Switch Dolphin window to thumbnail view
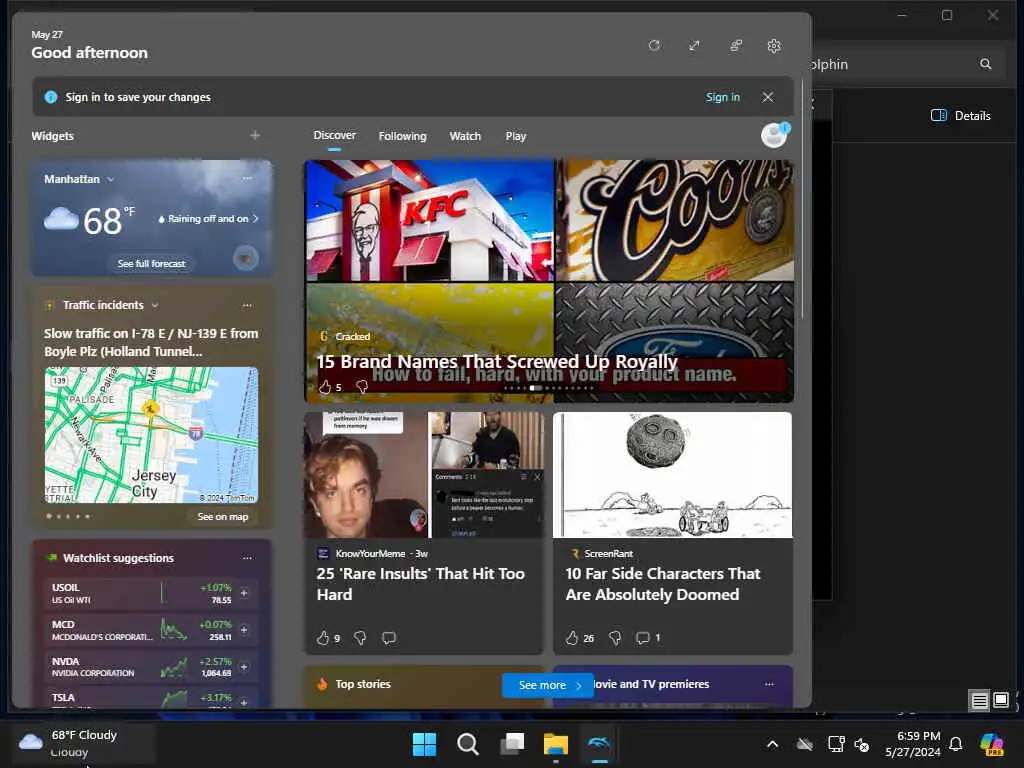The width and height of the screenshot is (1024, 768). (x=1001, y=701)
